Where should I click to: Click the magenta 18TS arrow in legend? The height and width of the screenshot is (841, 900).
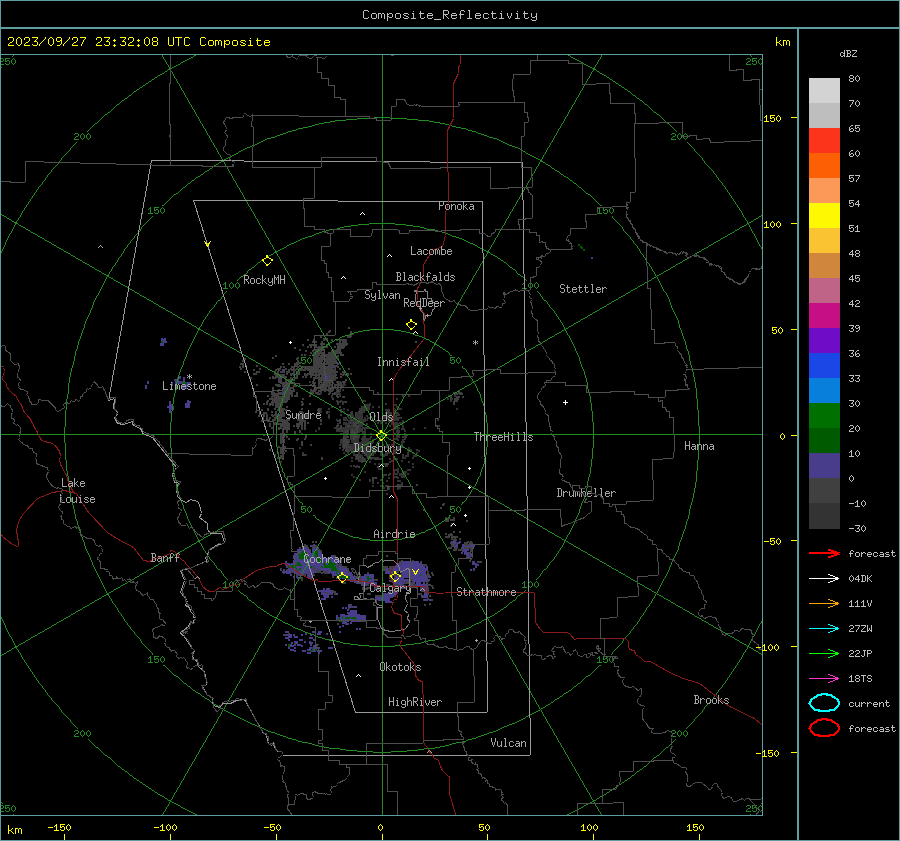pyautogui.click(x=824, y=679)
